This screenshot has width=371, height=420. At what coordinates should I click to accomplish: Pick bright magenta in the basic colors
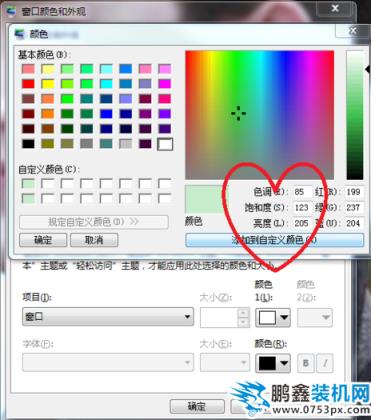tap(165, 84)
